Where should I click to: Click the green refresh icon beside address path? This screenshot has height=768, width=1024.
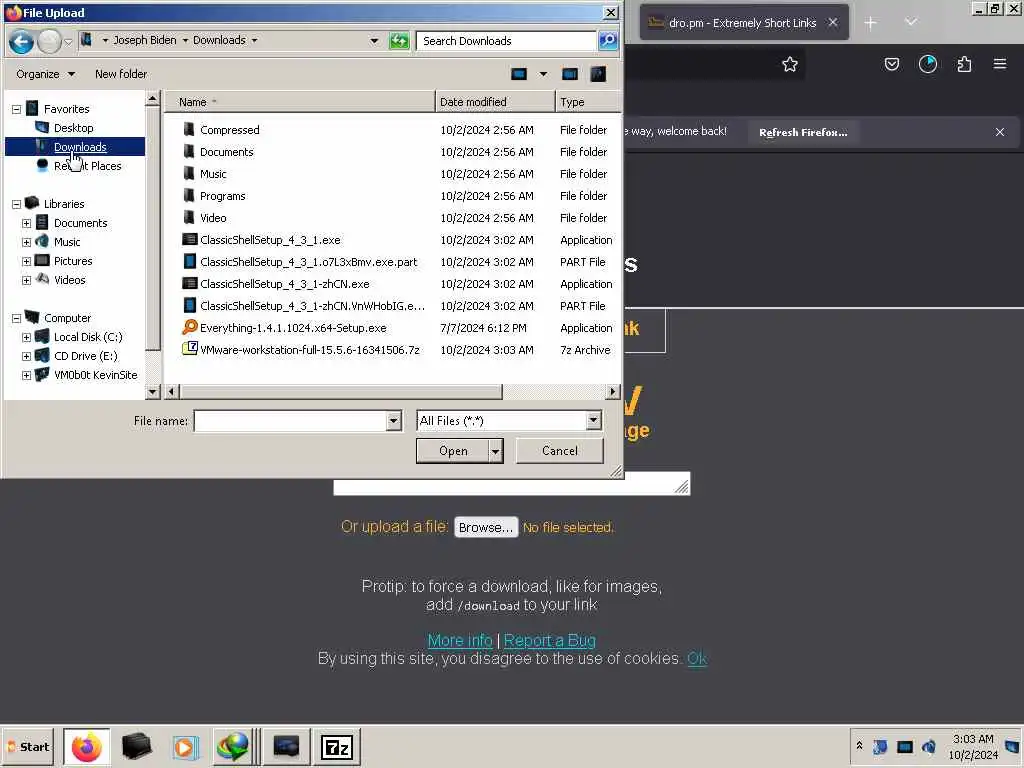pyautogui.click(x=399, y=41)
